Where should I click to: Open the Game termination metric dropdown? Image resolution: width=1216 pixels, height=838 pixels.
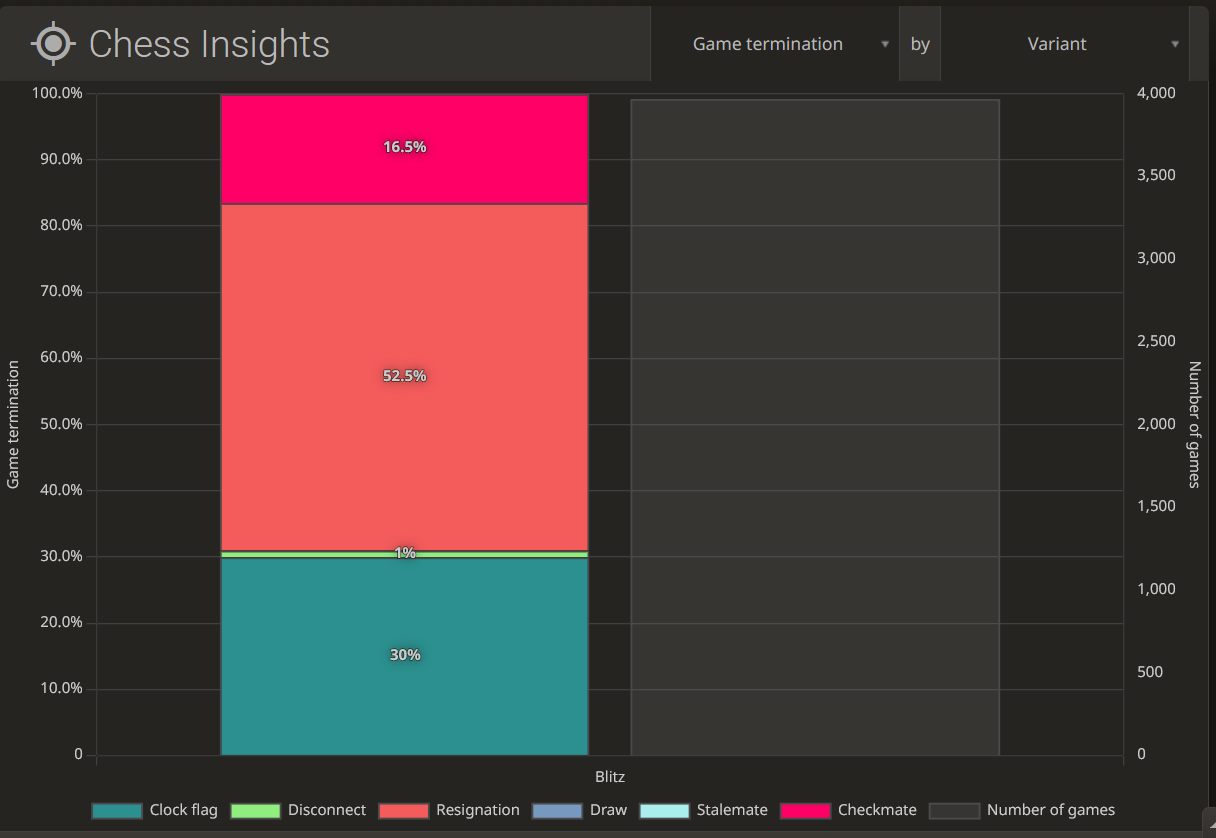click(774, 44)
